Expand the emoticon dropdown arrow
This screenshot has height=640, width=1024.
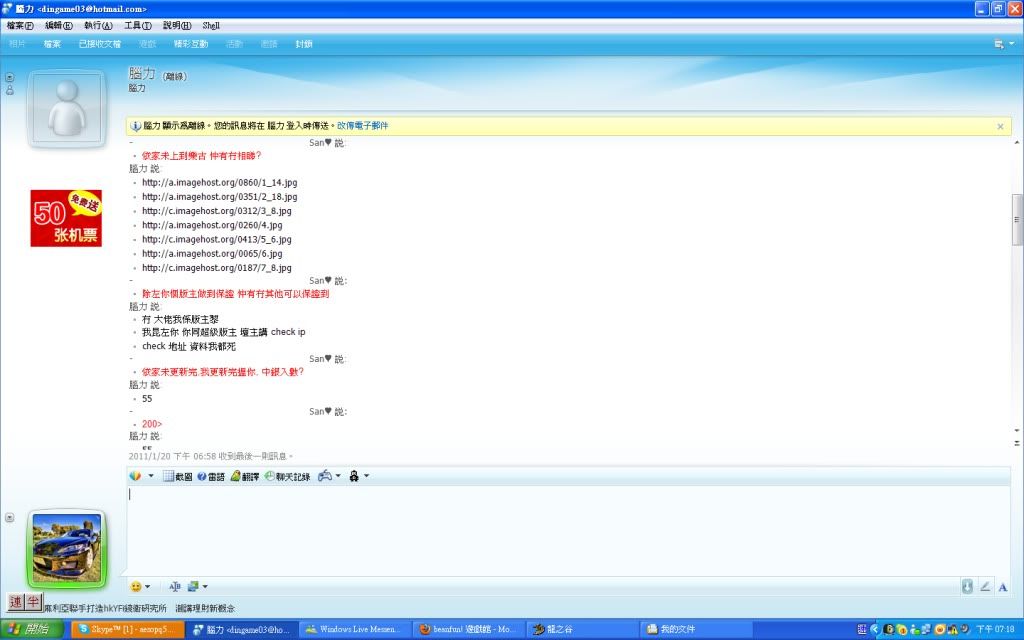coord(147,586)
